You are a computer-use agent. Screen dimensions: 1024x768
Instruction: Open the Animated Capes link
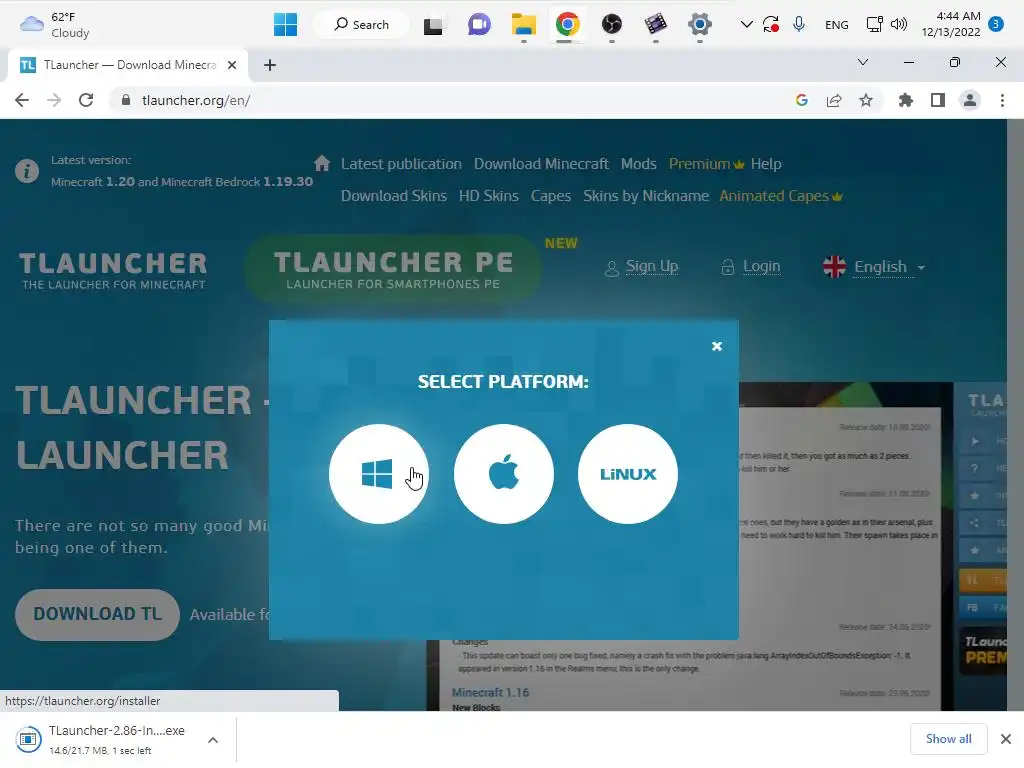click(780, 196)
